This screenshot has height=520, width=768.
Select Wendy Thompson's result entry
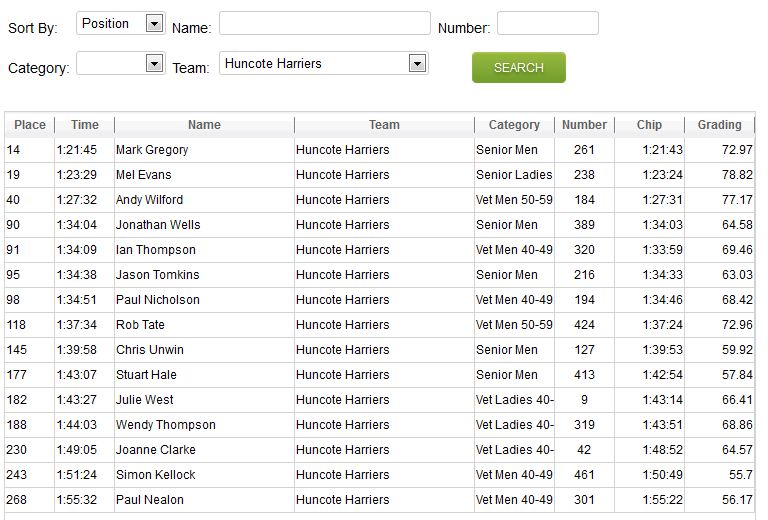(165, 425)
